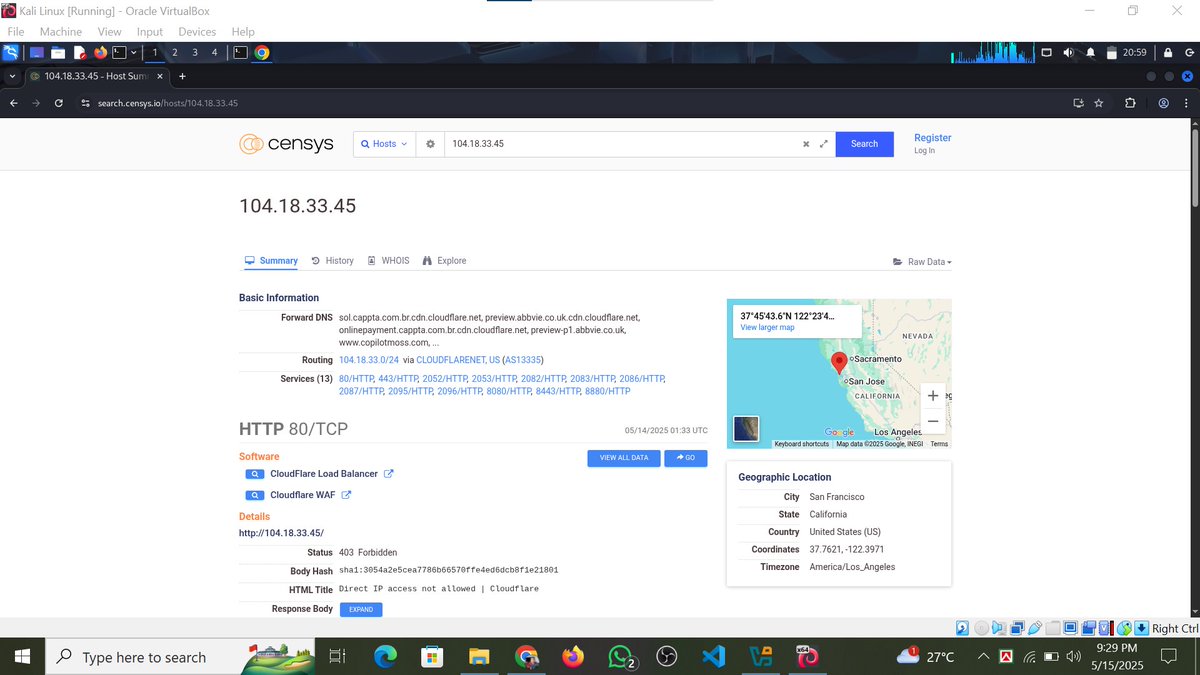Switch to Kali workspace 2
The height and width of the screenshot is (675, 1200).
[175, 52]
